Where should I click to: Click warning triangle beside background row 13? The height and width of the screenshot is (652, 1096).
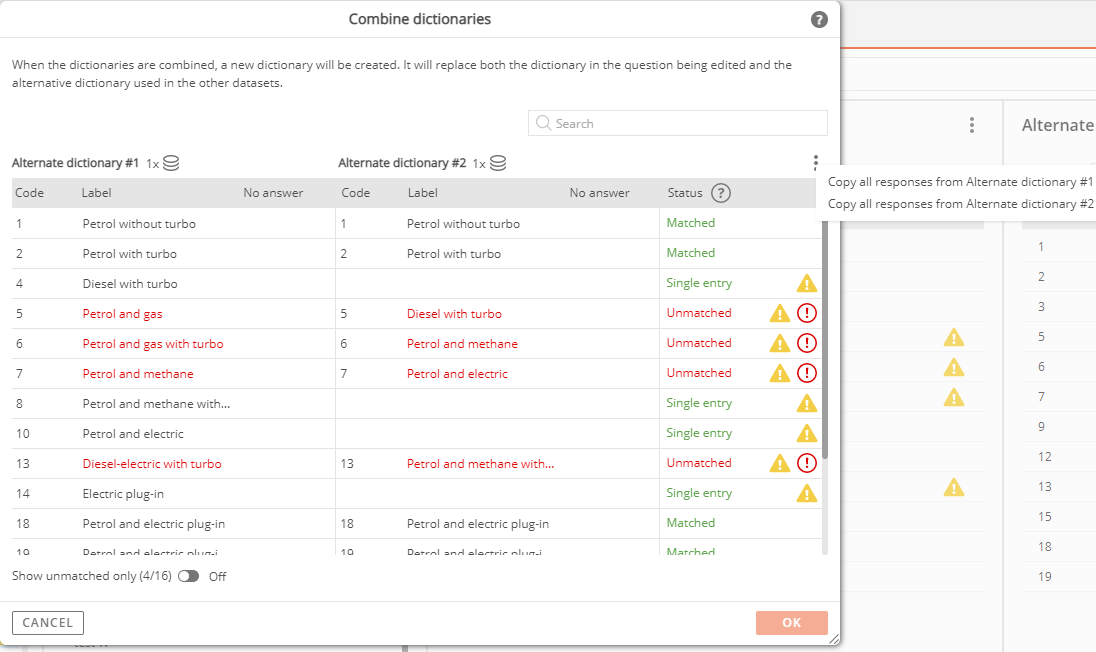coord(953,487)
